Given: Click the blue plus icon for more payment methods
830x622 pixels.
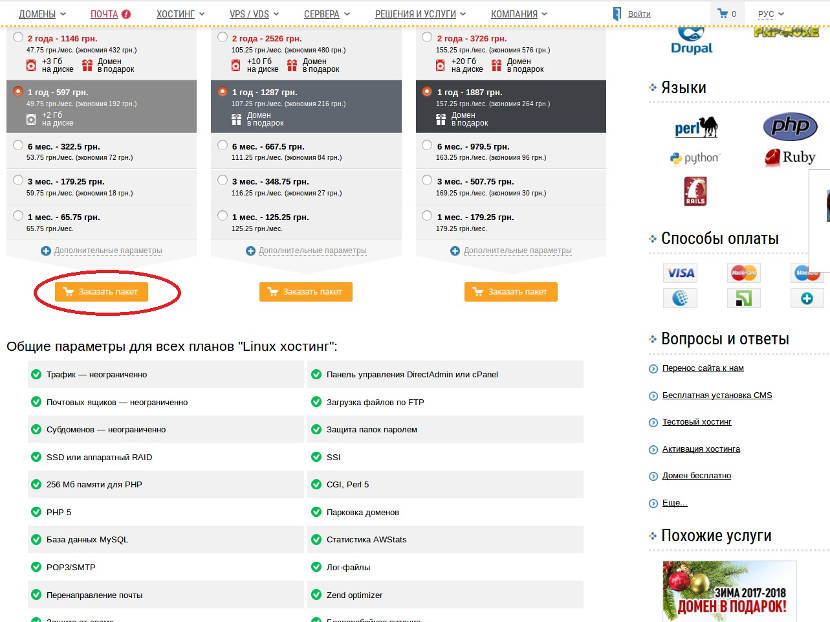Looking at the screenshot, I should (807, 298).
